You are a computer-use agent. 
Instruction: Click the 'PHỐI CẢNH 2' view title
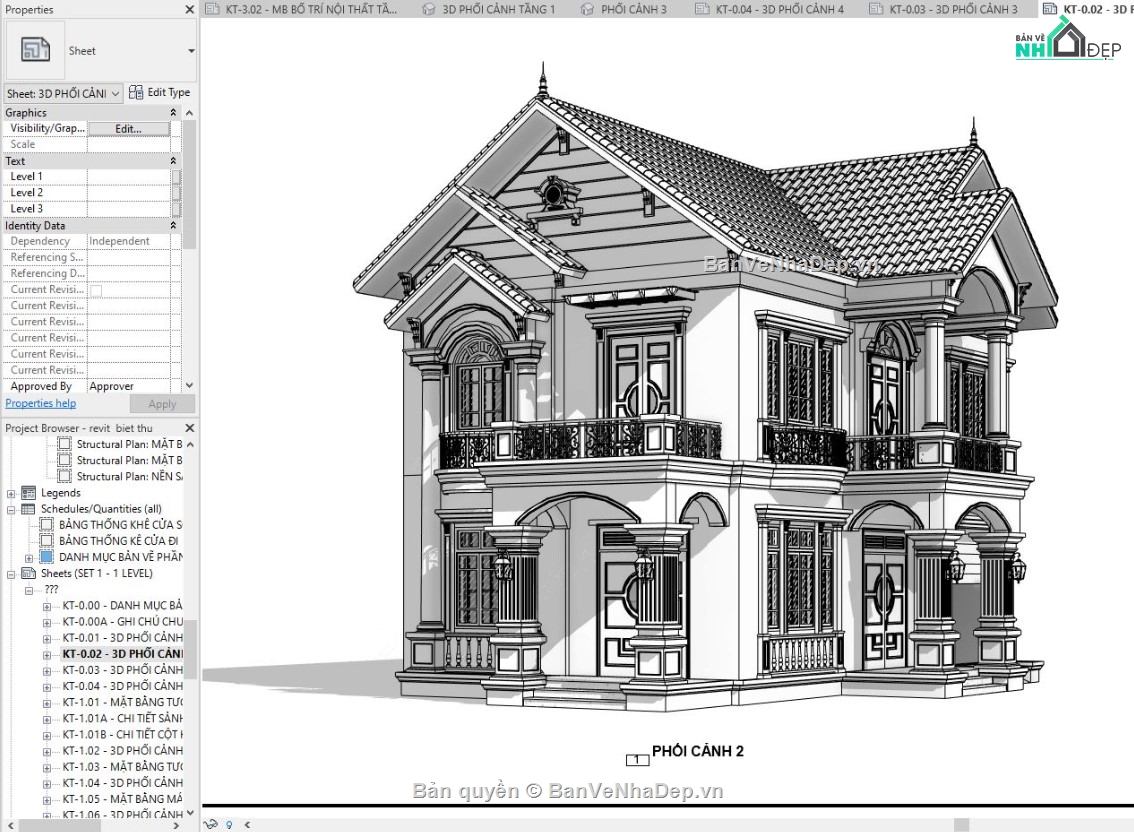click(697, 752)
